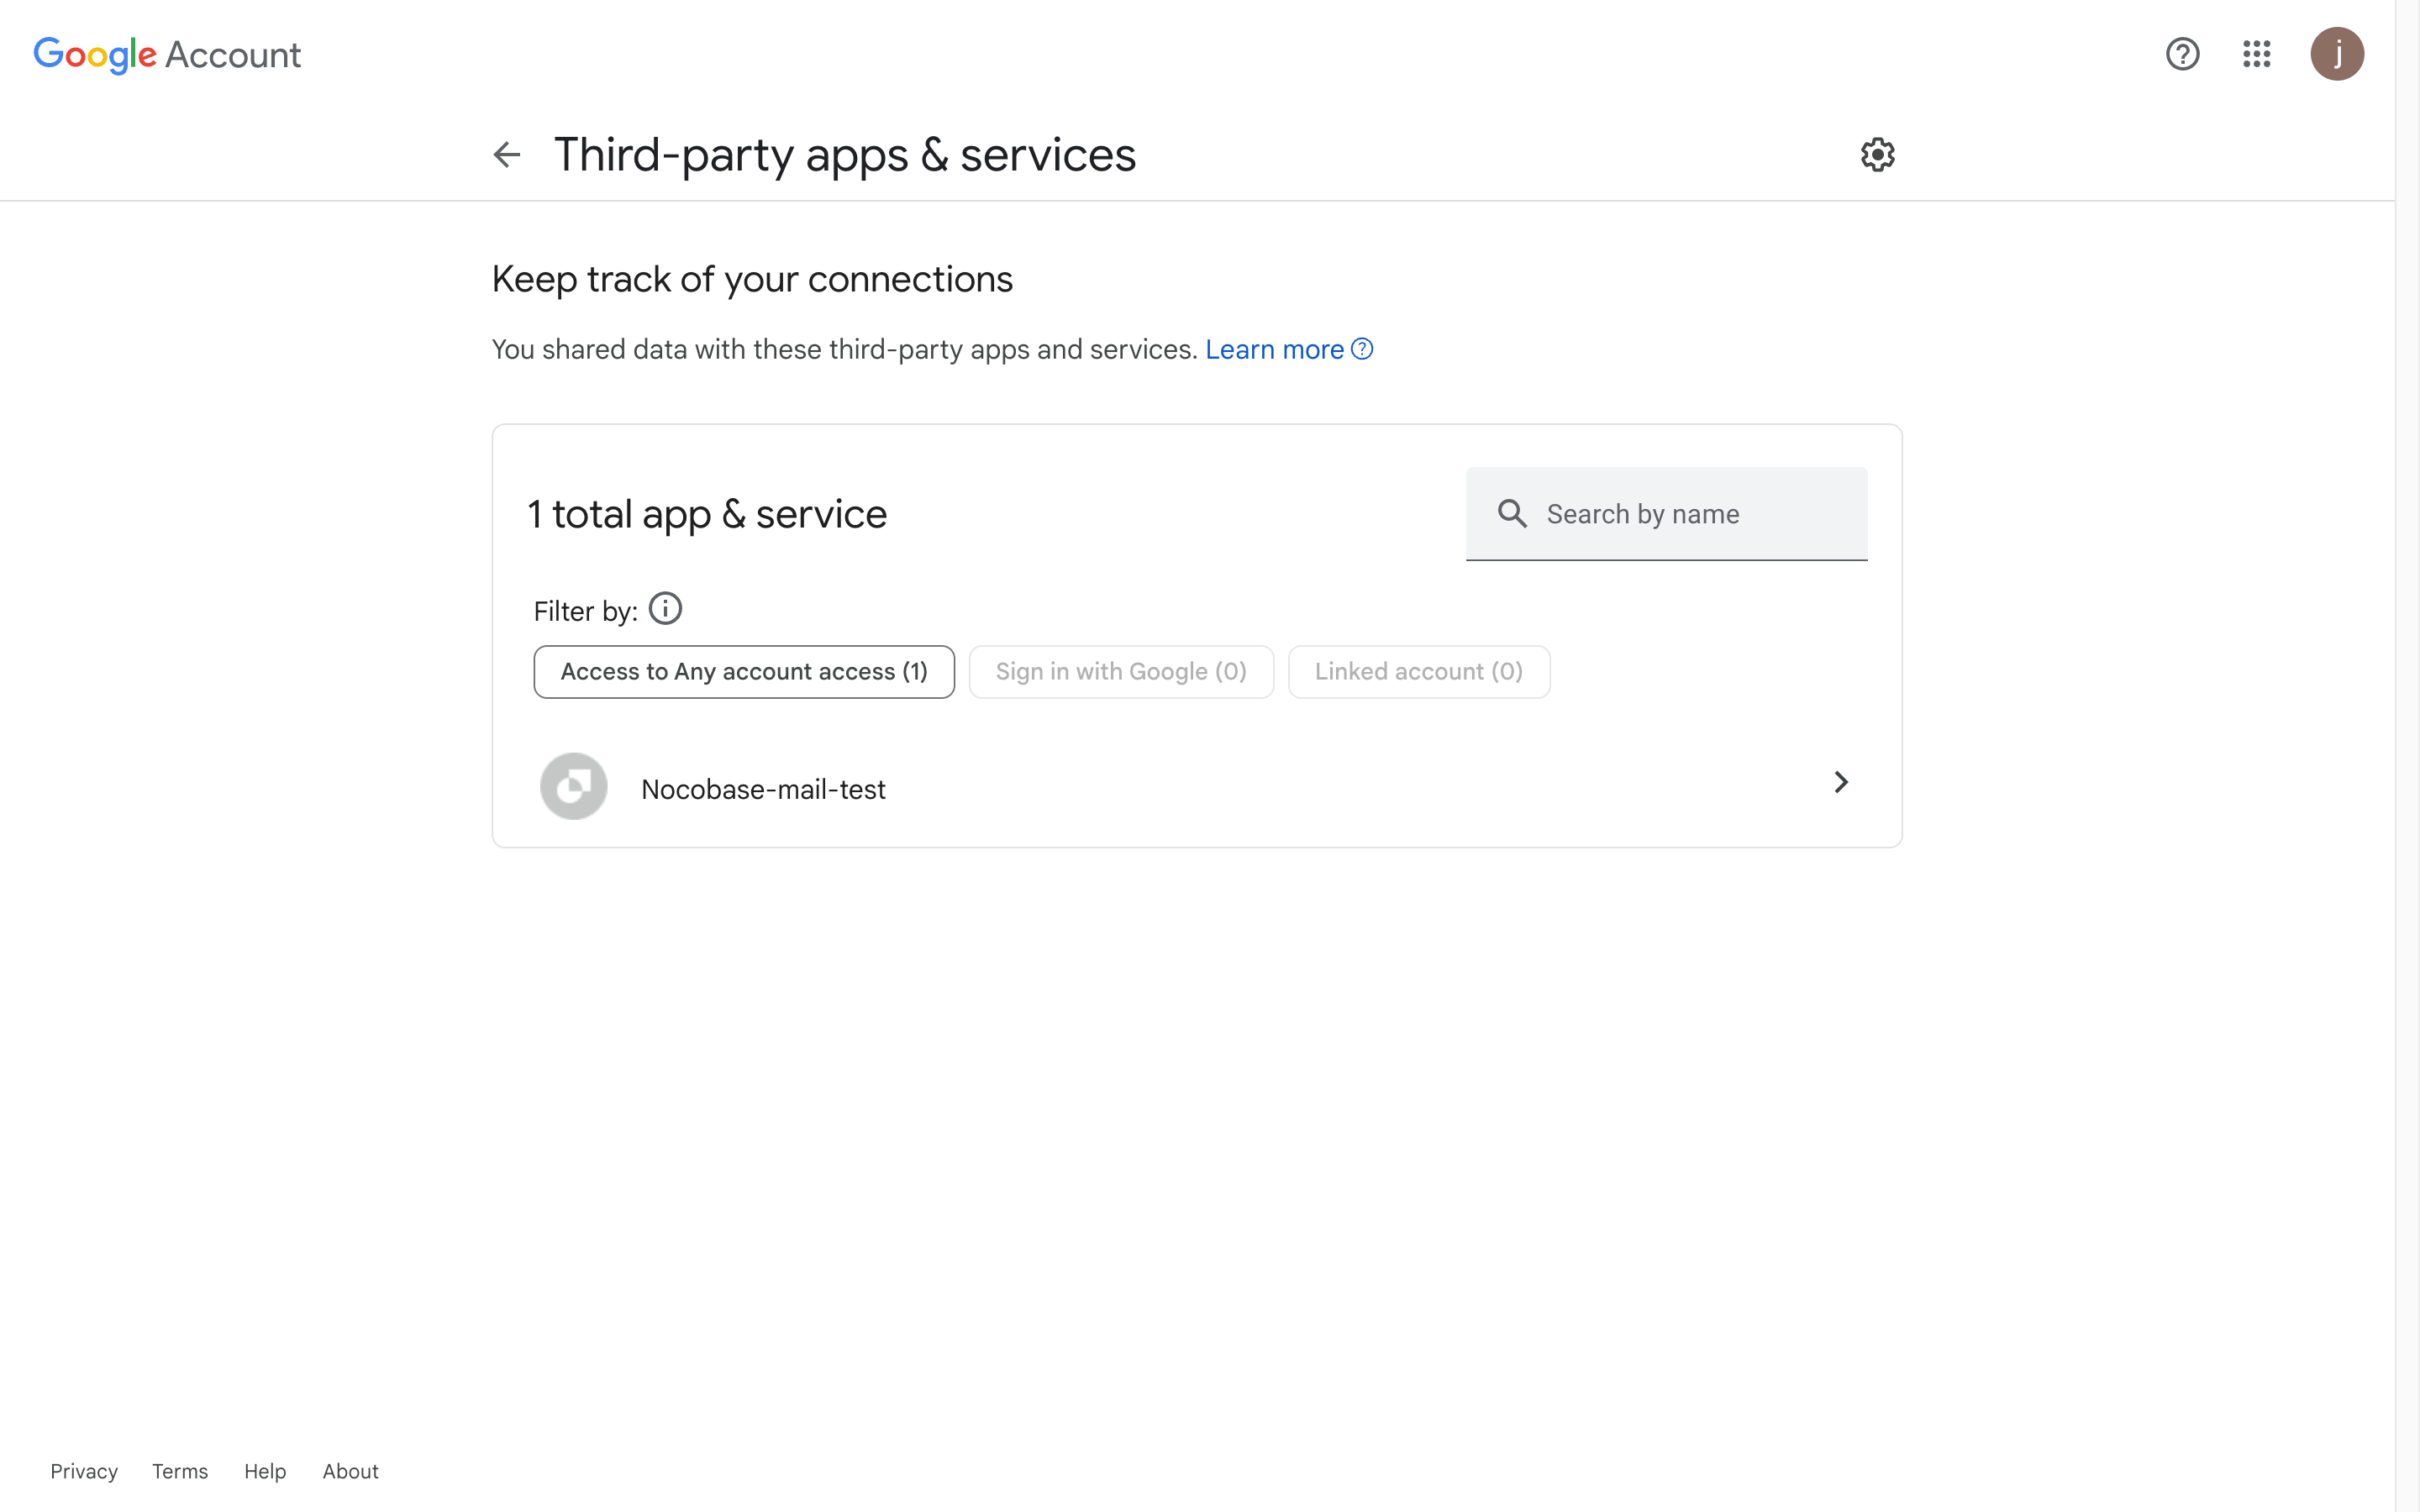This screenshot has width=2420, height=1512.
Task: Toggle the Sign in with Google filter
Action: click(x=1121, y=672)
